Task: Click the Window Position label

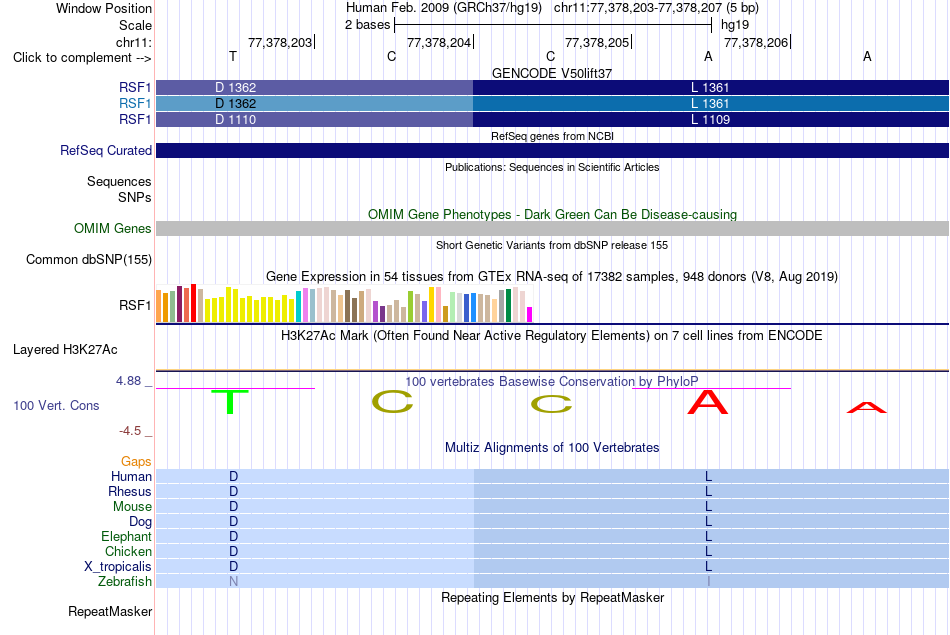Action: (104, 8)
